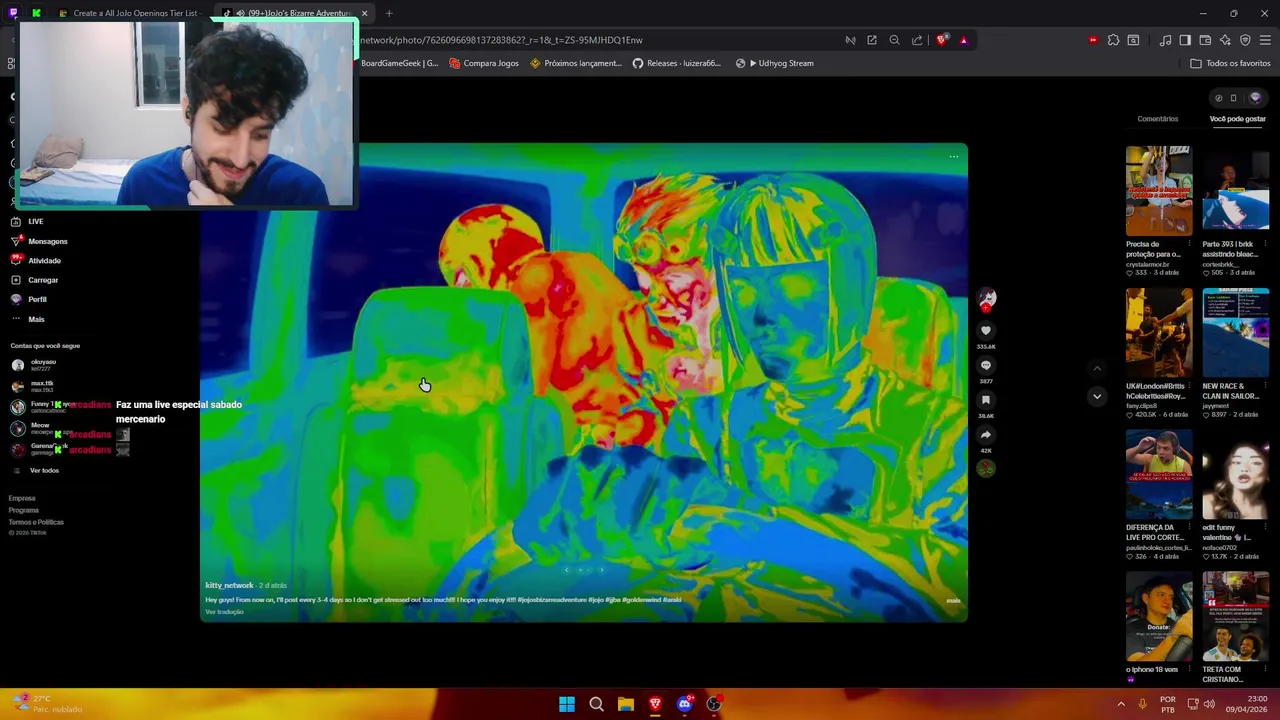Click the zoom magnifier in address bar
This screenshot has height=720, width=1280.
tap(894, 40)
